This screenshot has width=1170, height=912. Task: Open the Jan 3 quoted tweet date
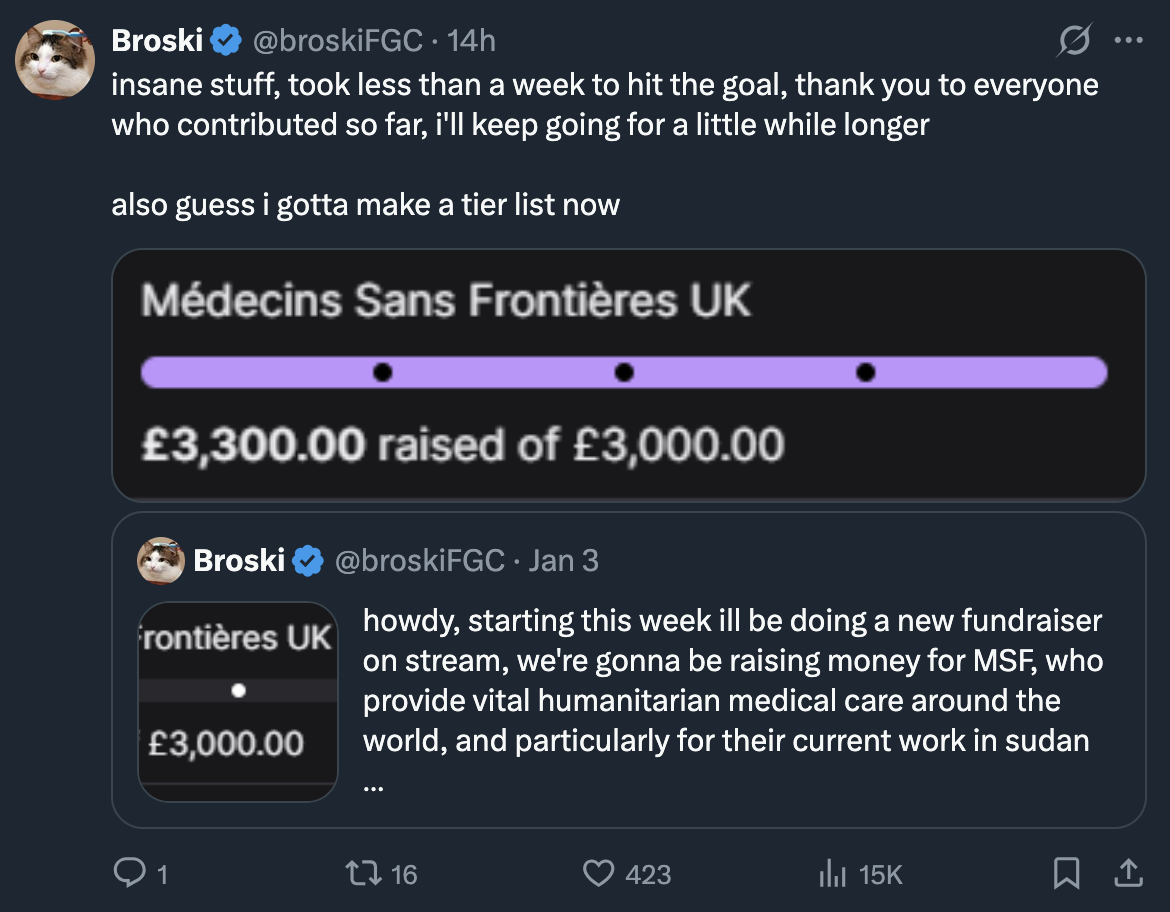pos(563,560)
